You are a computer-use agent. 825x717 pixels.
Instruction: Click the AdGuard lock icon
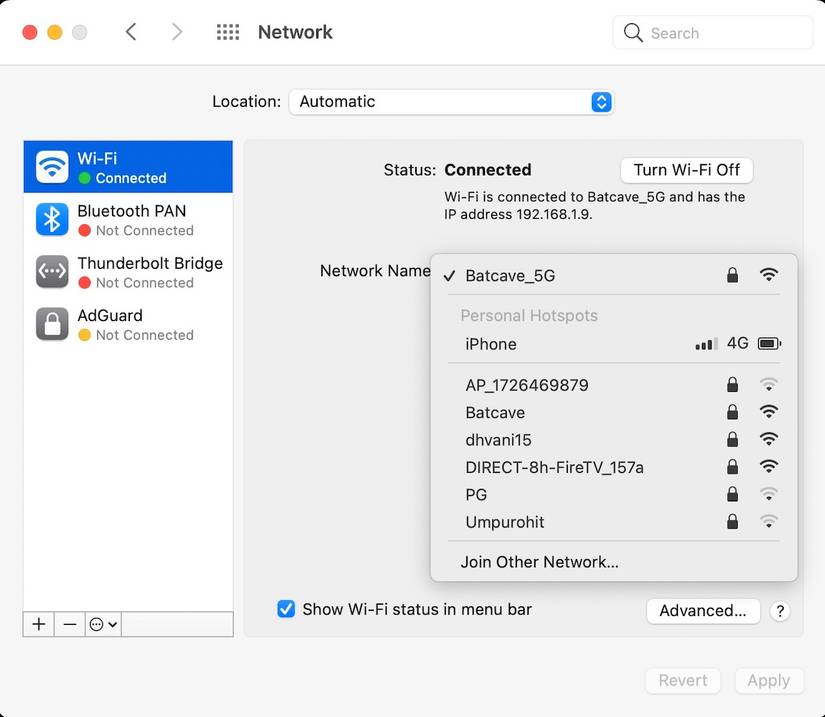coord(50,324)
